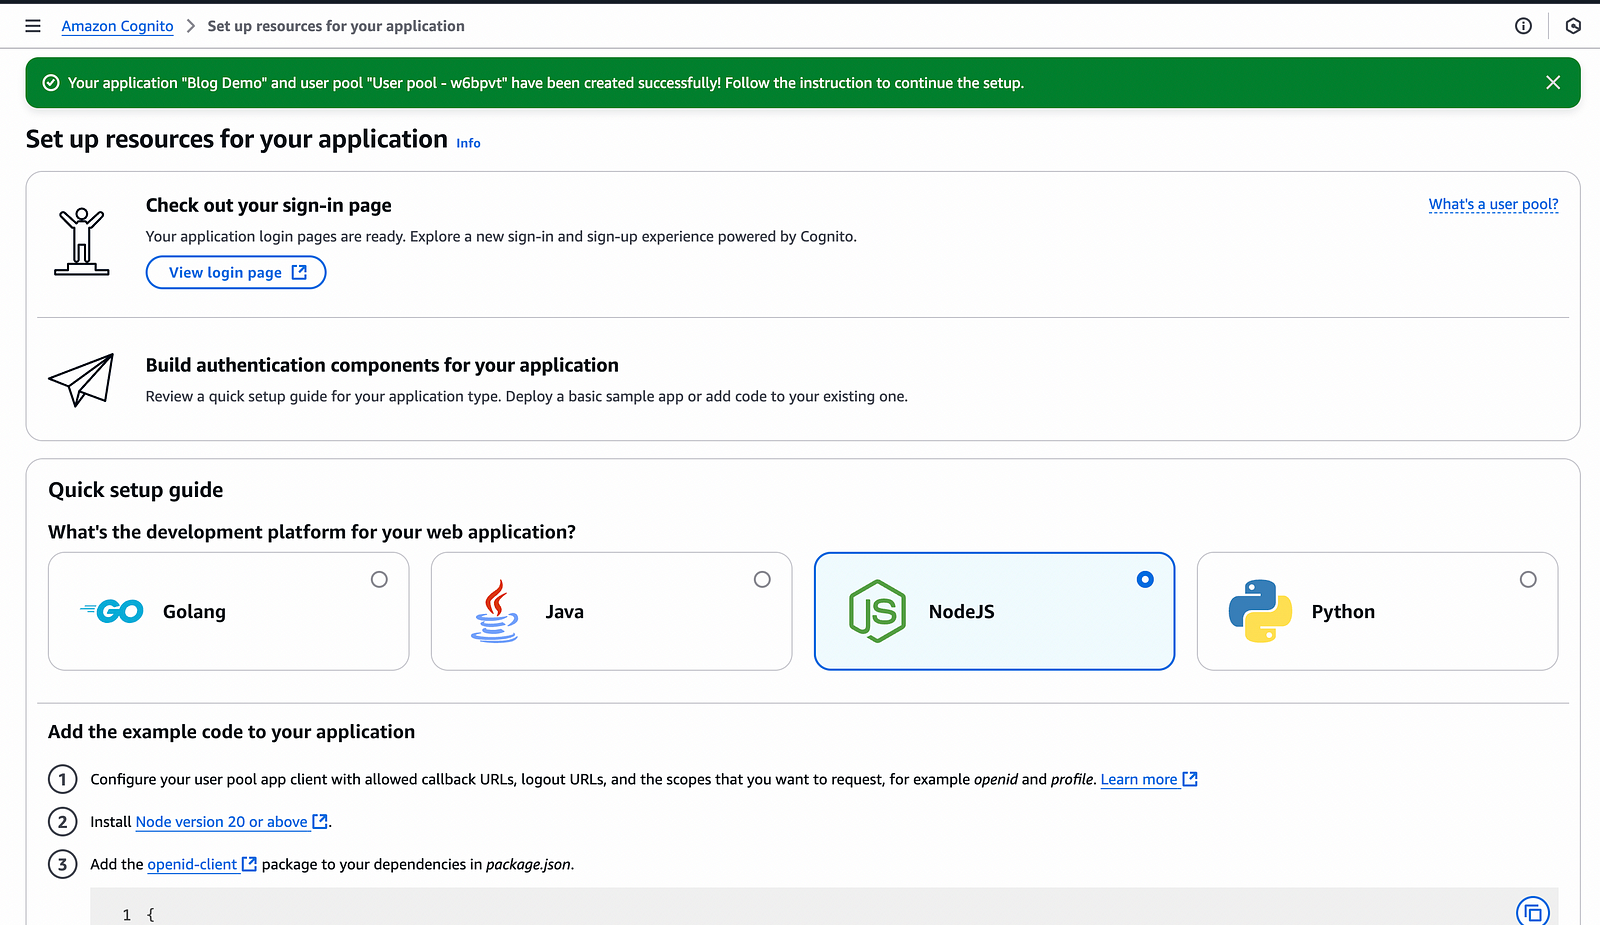The image size is (1600, 925).
Task: Click the Golang logo icon
Action: click(x=112, y=611)
